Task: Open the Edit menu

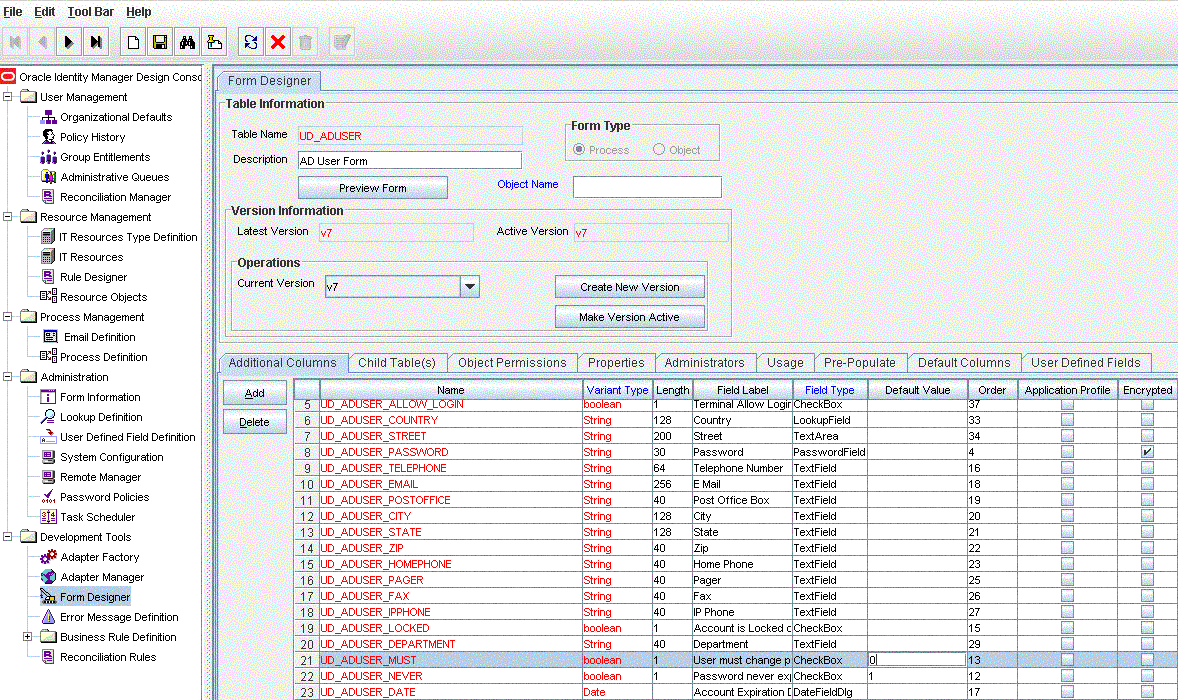Action: pos(44,12)
